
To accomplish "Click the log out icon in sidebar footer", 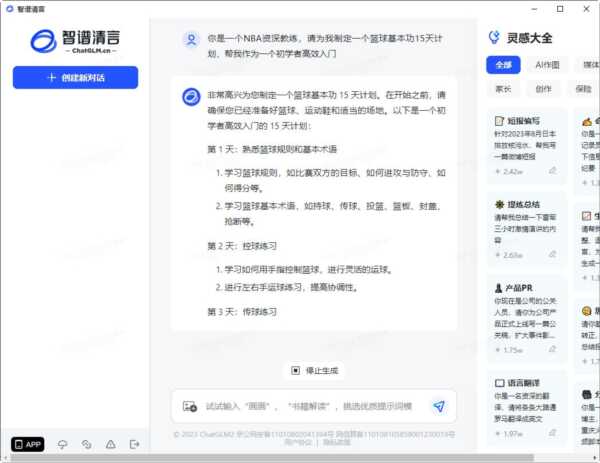I will point(135,444).
